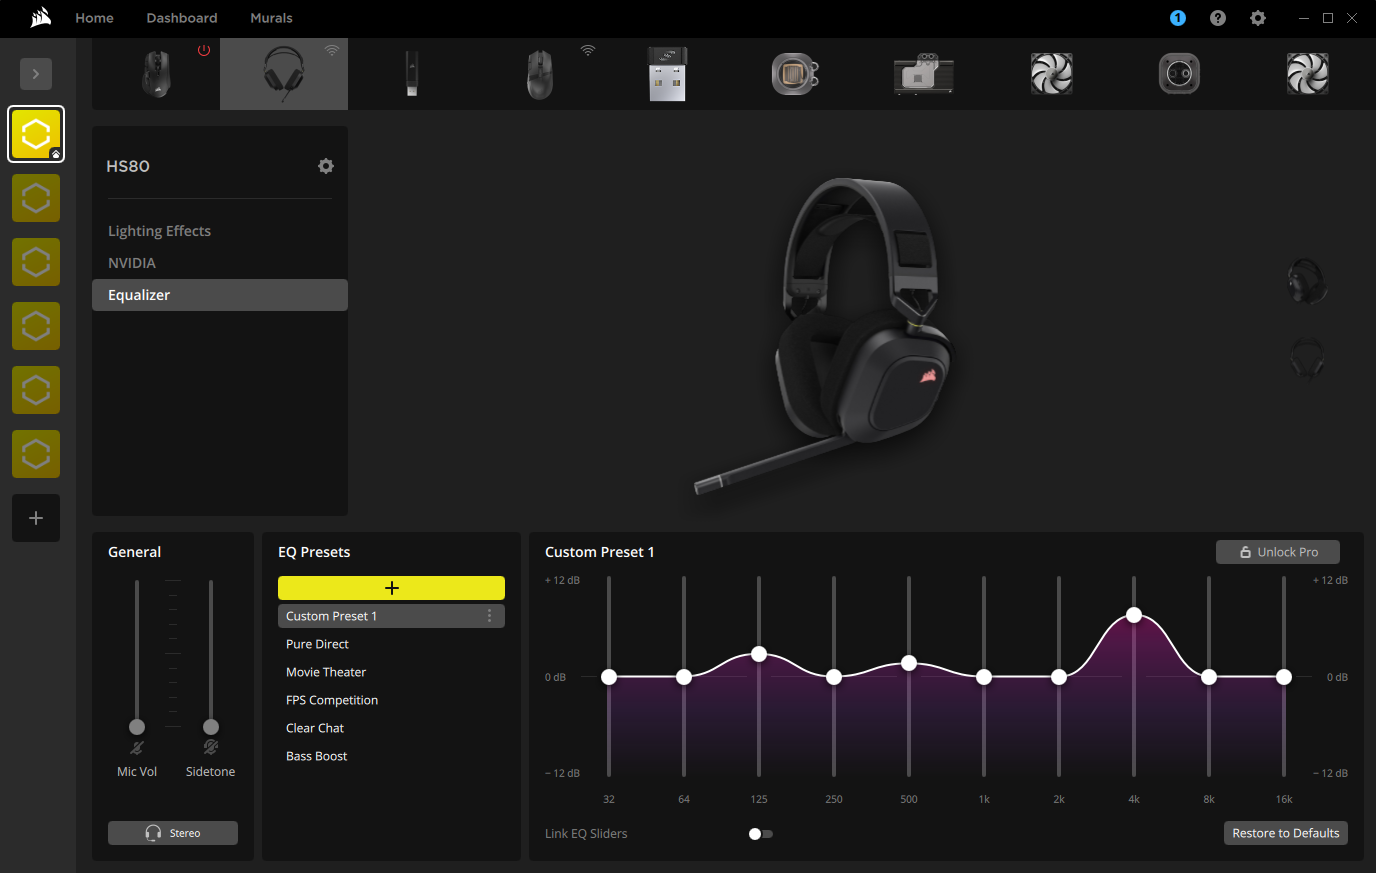Click the 125 Hz EQ slider handle
1376x873 pixels.
pos(759,654)
